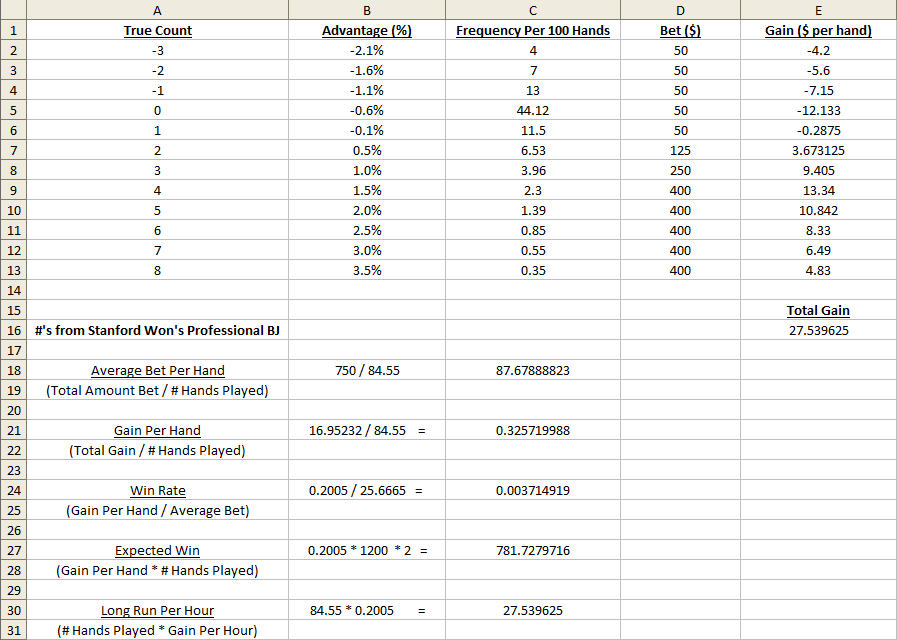Click the "Gain ($ per hand)" heading cell
The image size is (897, 640).
coord(819,30)
